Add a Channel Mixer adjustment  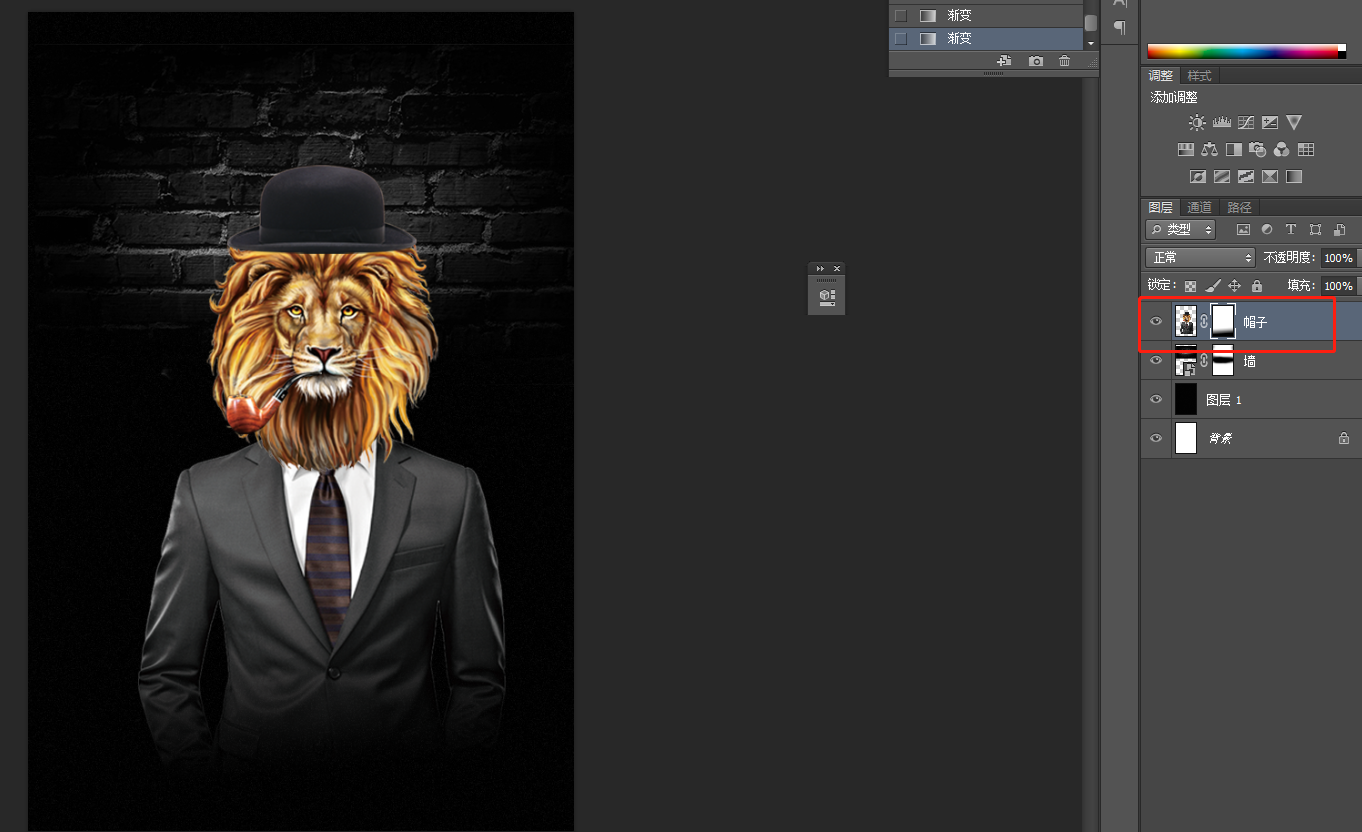coord(1282,150)
